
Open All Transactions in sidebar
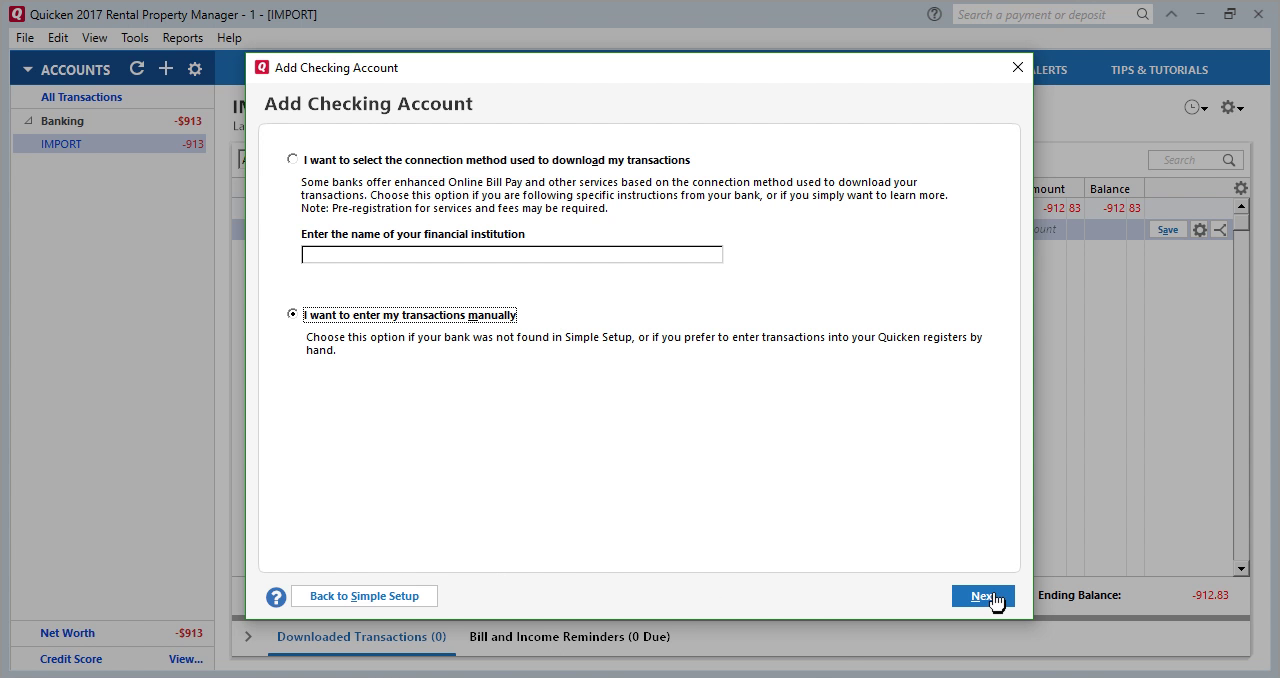pos(81,97)
